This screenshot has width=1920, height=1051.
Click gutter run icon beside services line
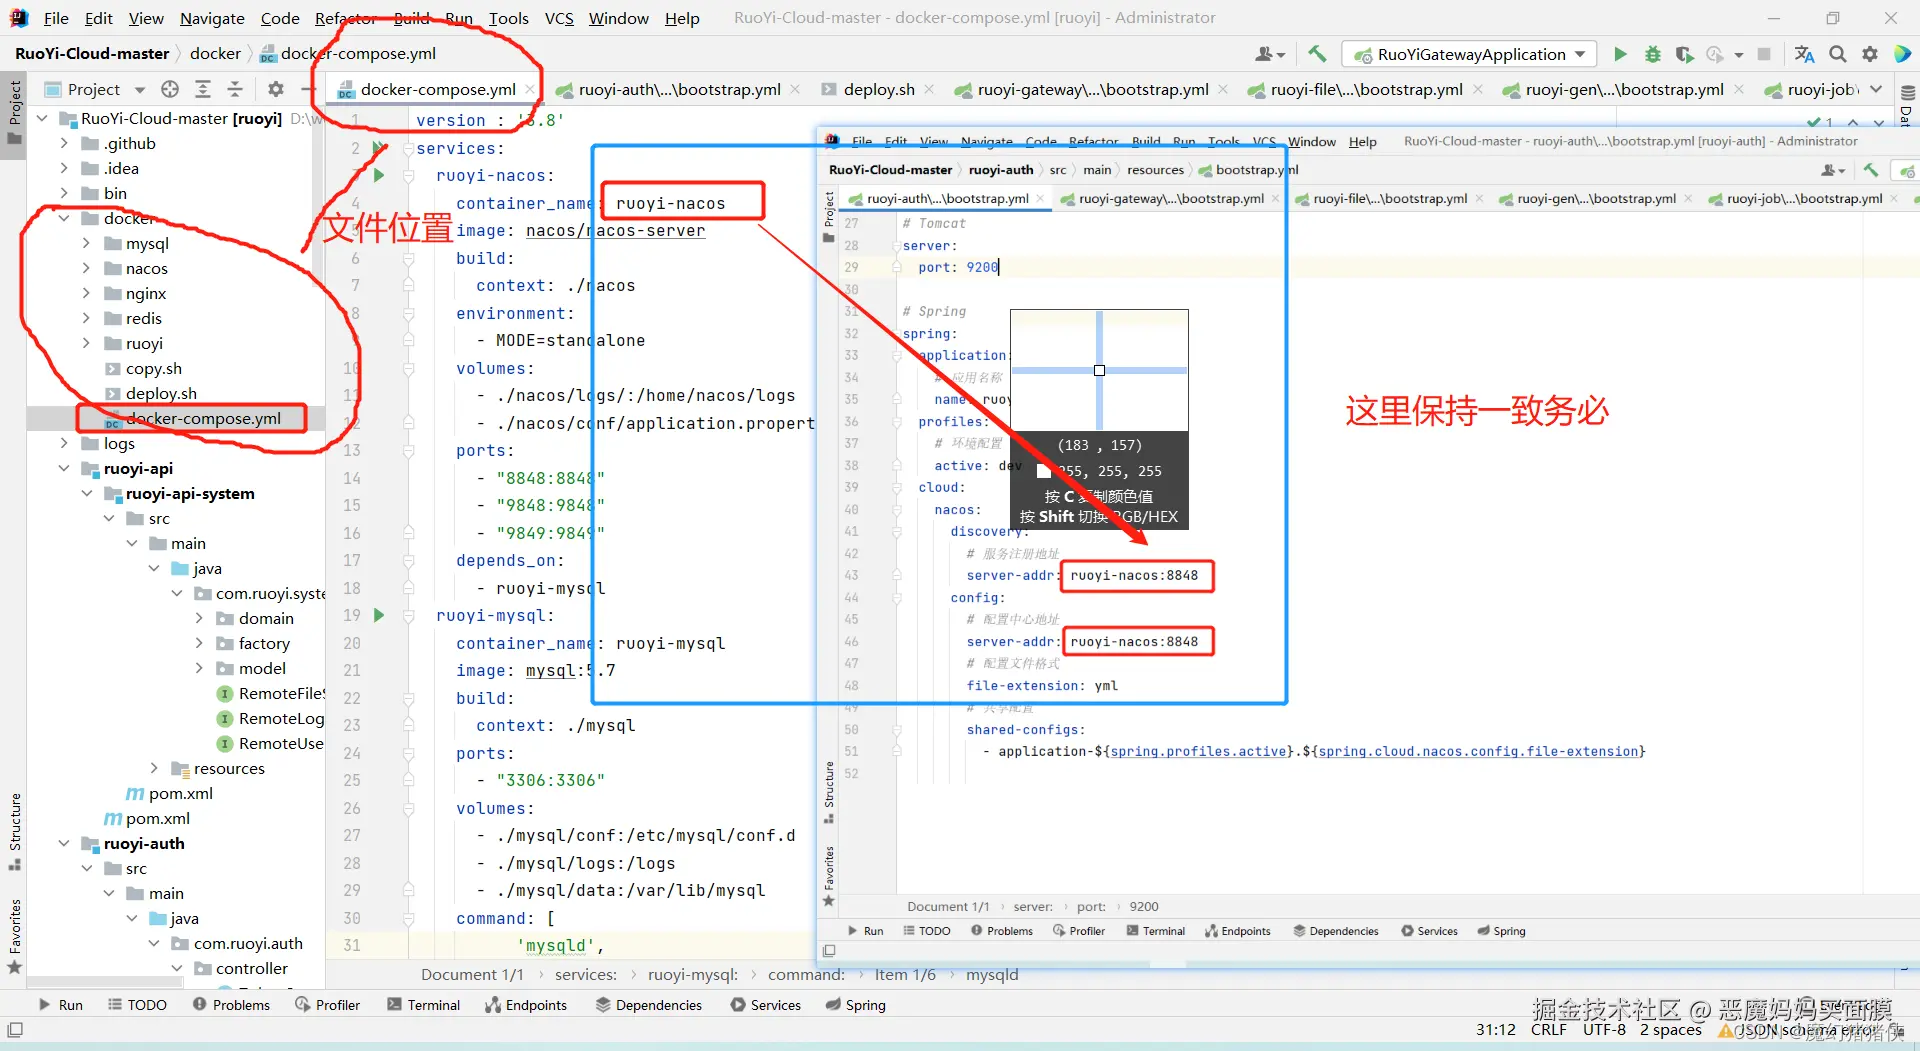379,148
